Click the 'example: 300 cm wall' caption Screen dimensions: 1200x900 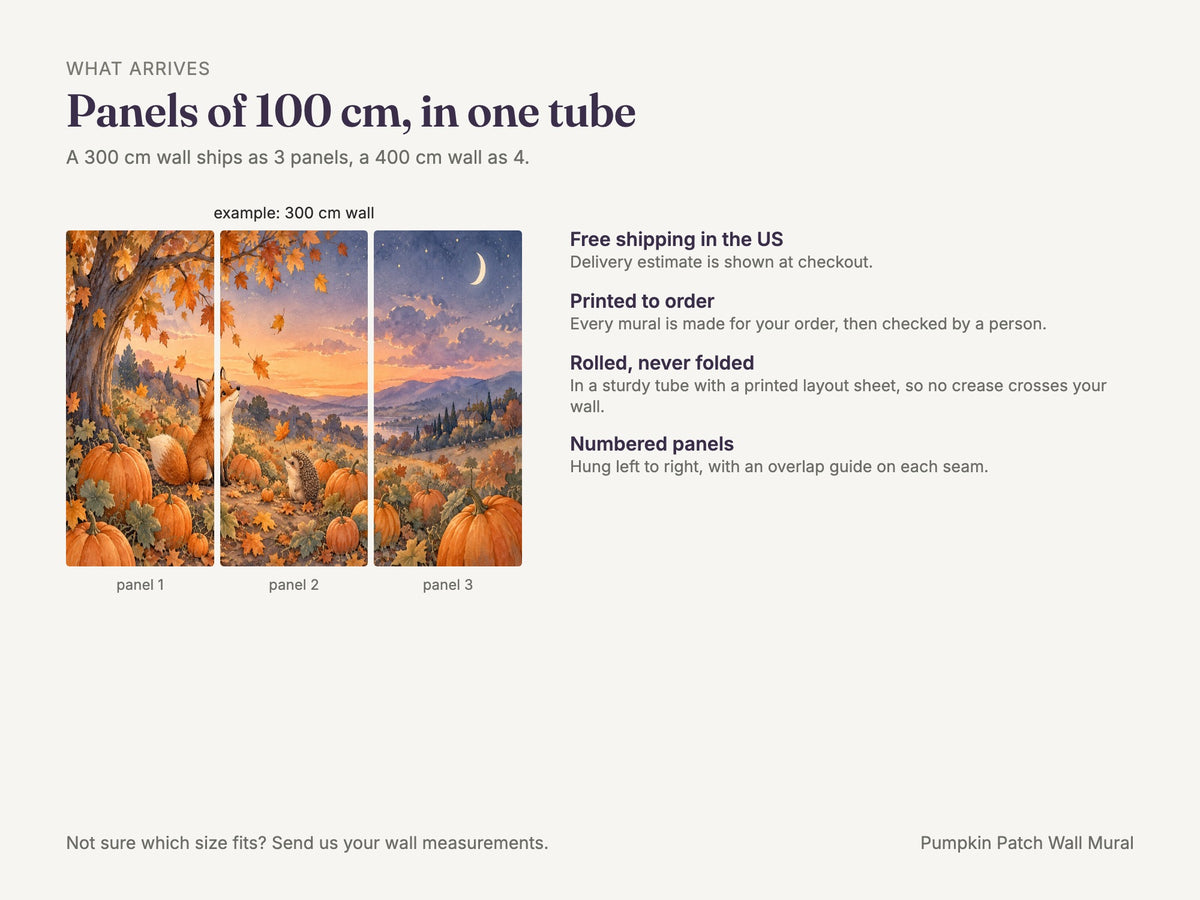point(294,213)
